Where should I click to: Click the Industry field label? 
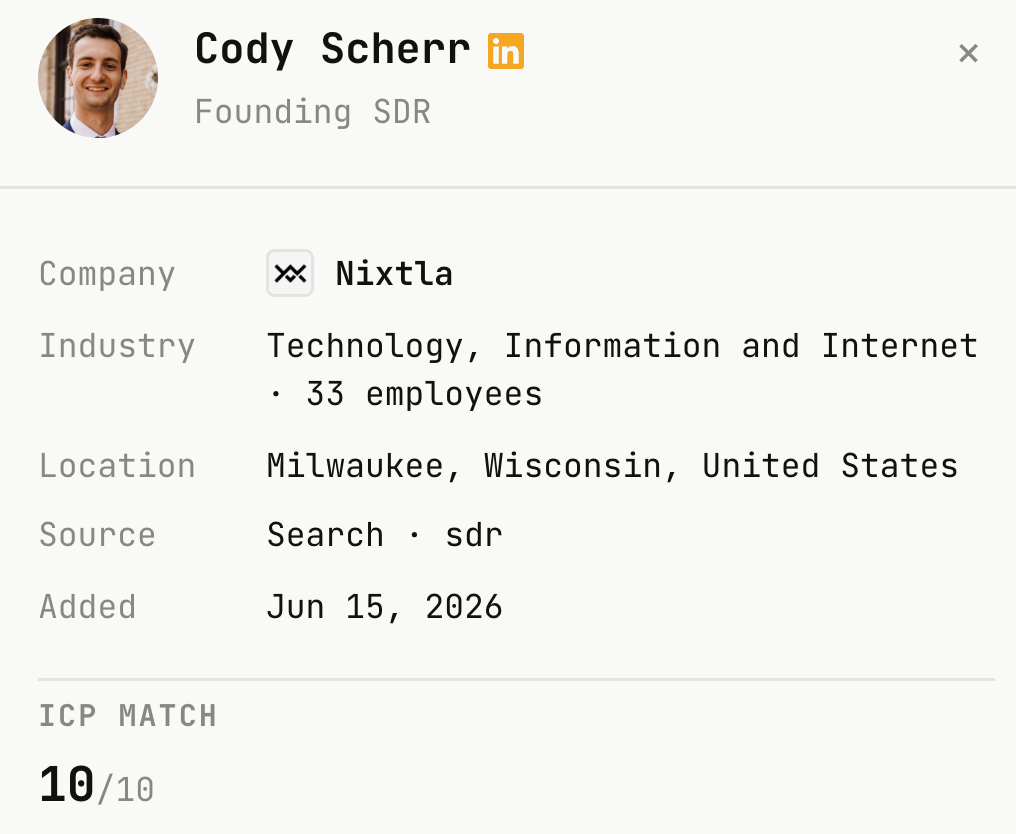117,346
